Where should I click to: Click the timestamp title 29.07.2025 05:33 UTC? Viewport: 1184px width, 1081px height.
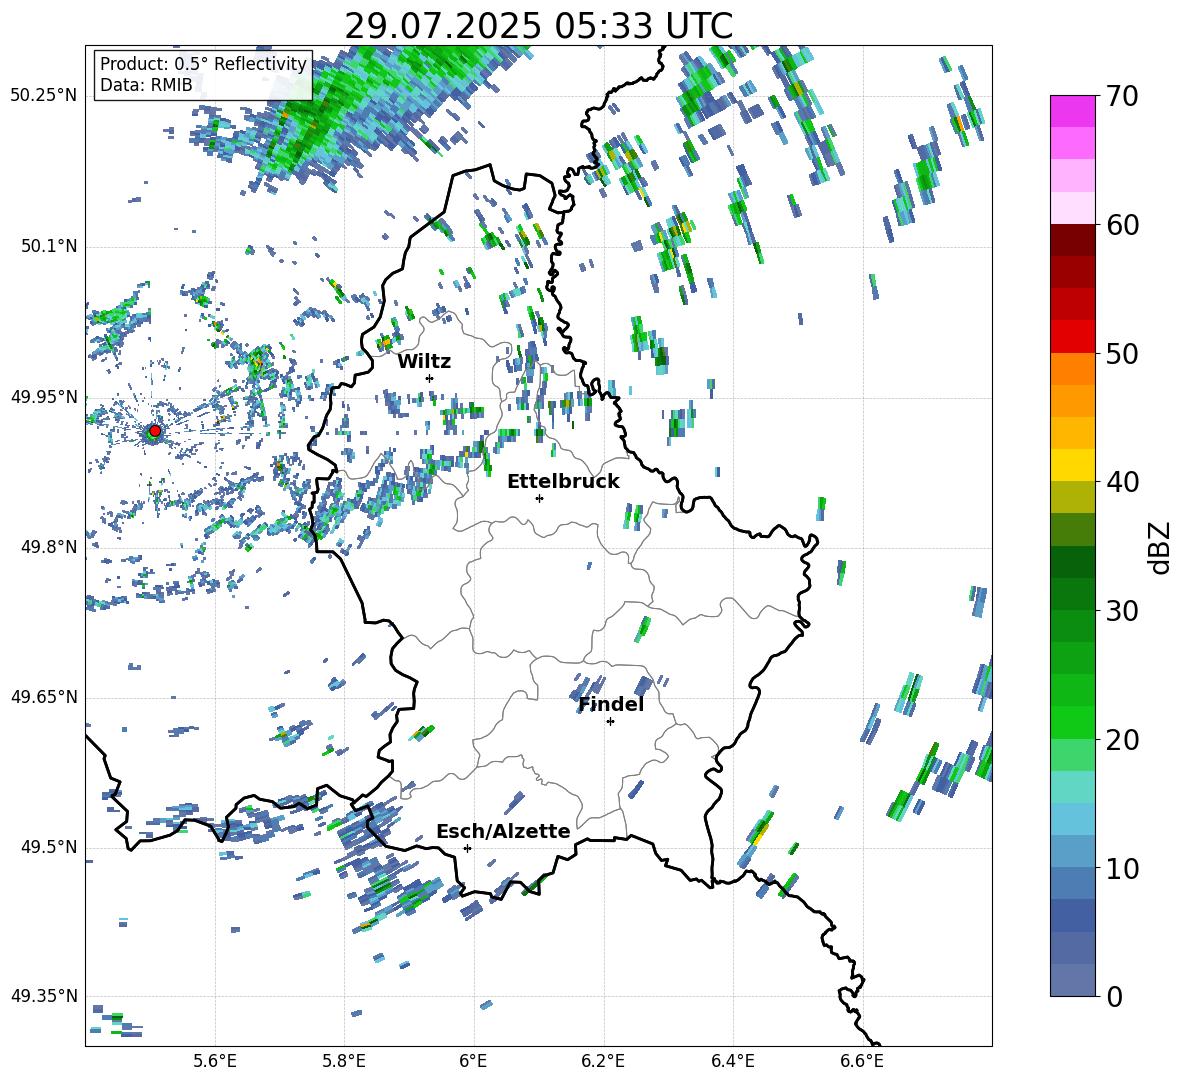coord(539,26)
